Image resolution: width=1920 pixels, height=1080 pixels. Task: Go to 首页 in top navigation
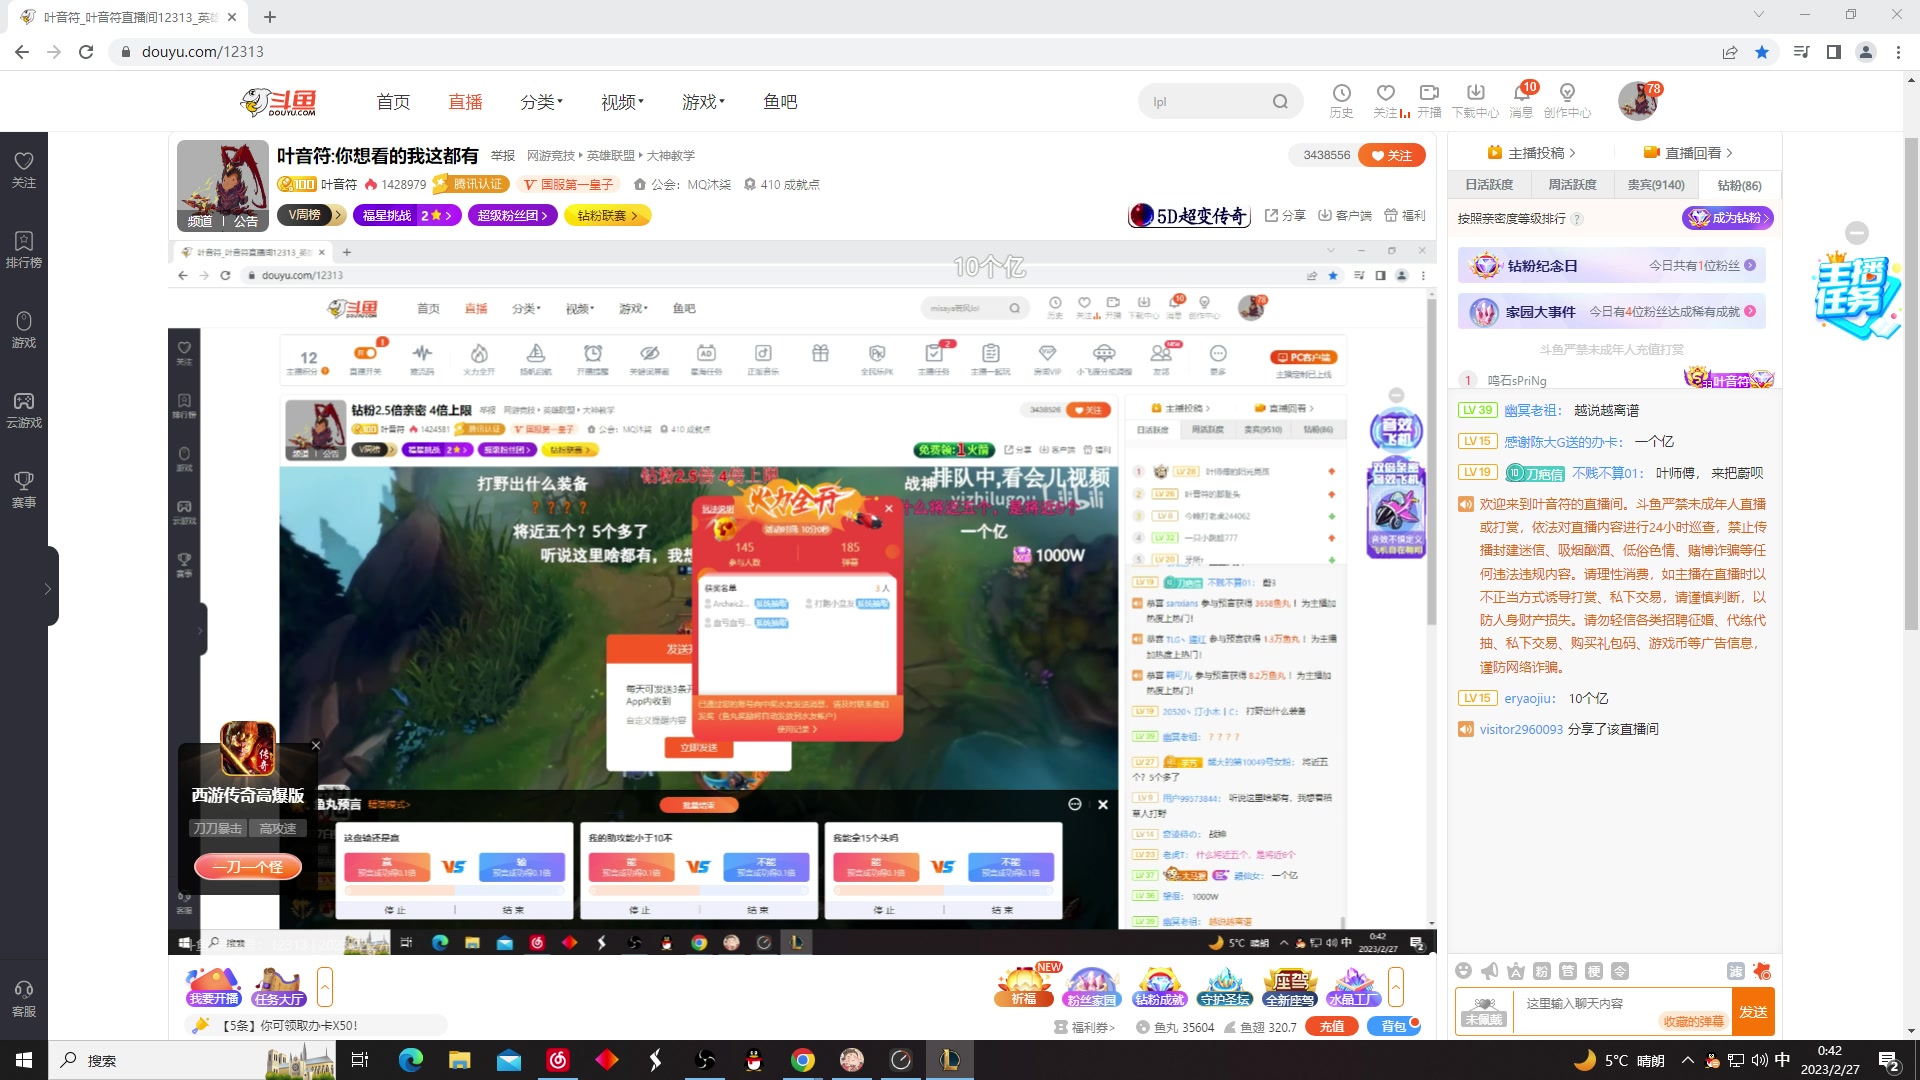[393, 102]
